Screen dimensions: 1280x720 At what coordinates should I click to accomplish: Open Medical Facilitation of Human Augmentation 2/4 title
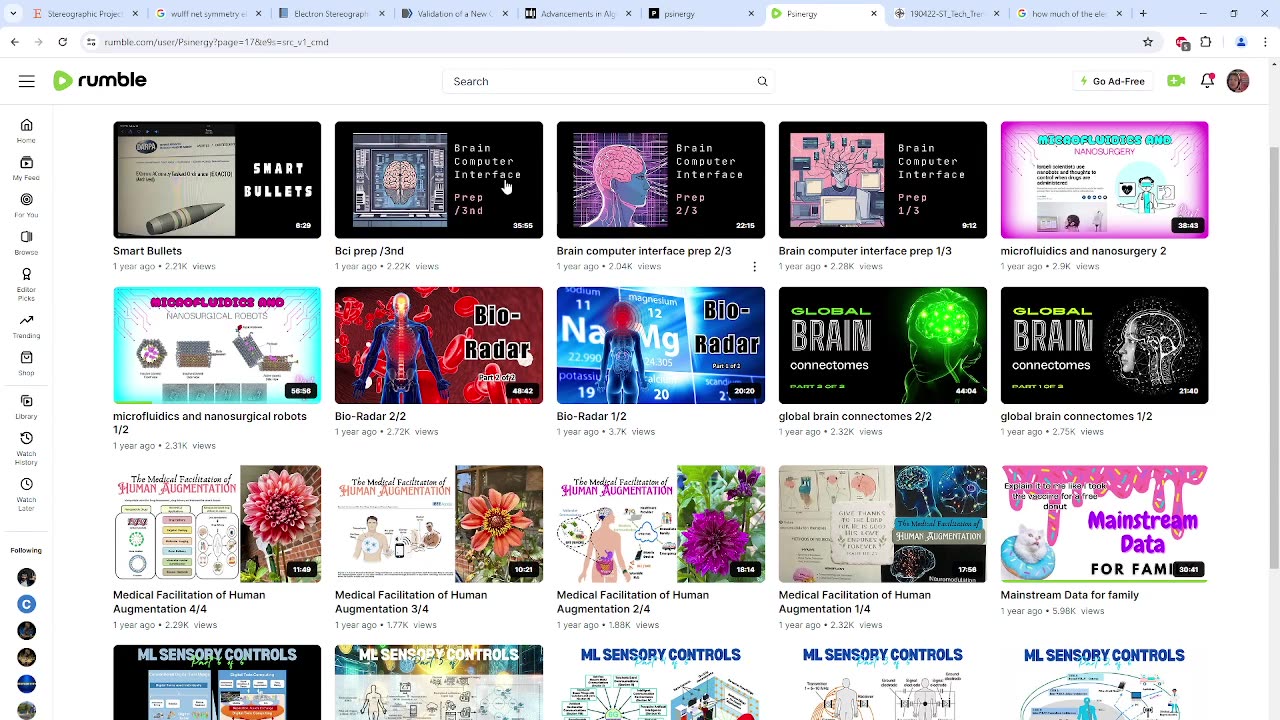pos(633,601)
